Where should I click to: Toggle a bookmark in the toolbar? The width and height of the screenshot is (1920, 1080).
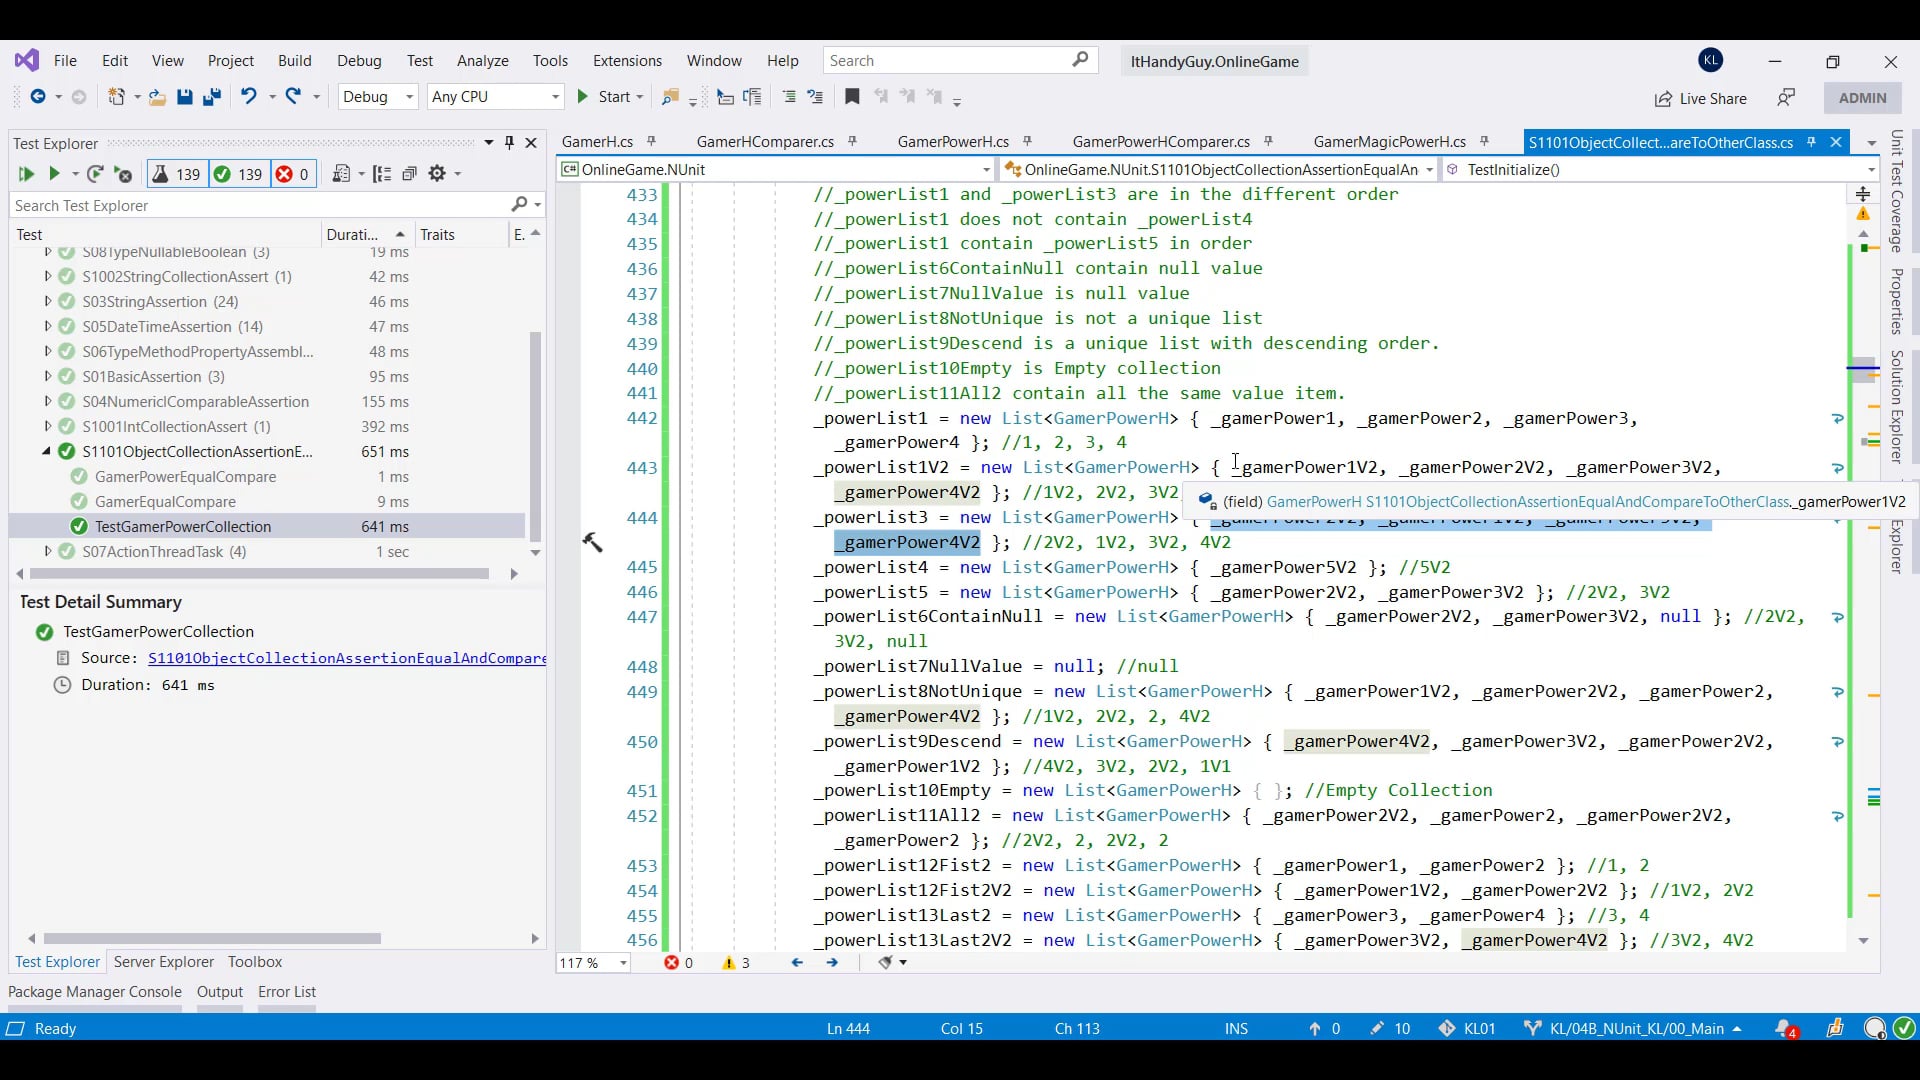852,97
